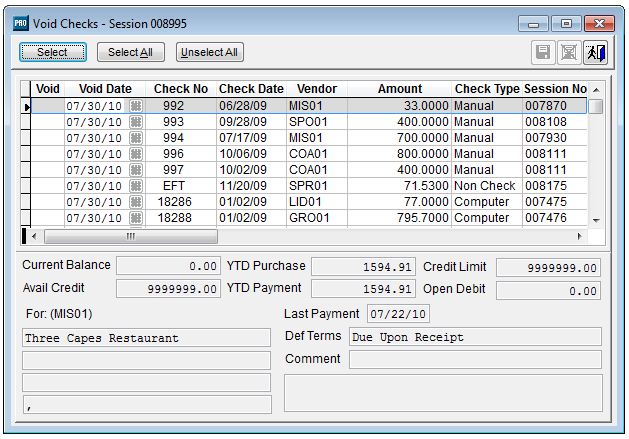Click the Non Check type cell
The width and height of the screenshot is (629, 439).
coord(487,186)
